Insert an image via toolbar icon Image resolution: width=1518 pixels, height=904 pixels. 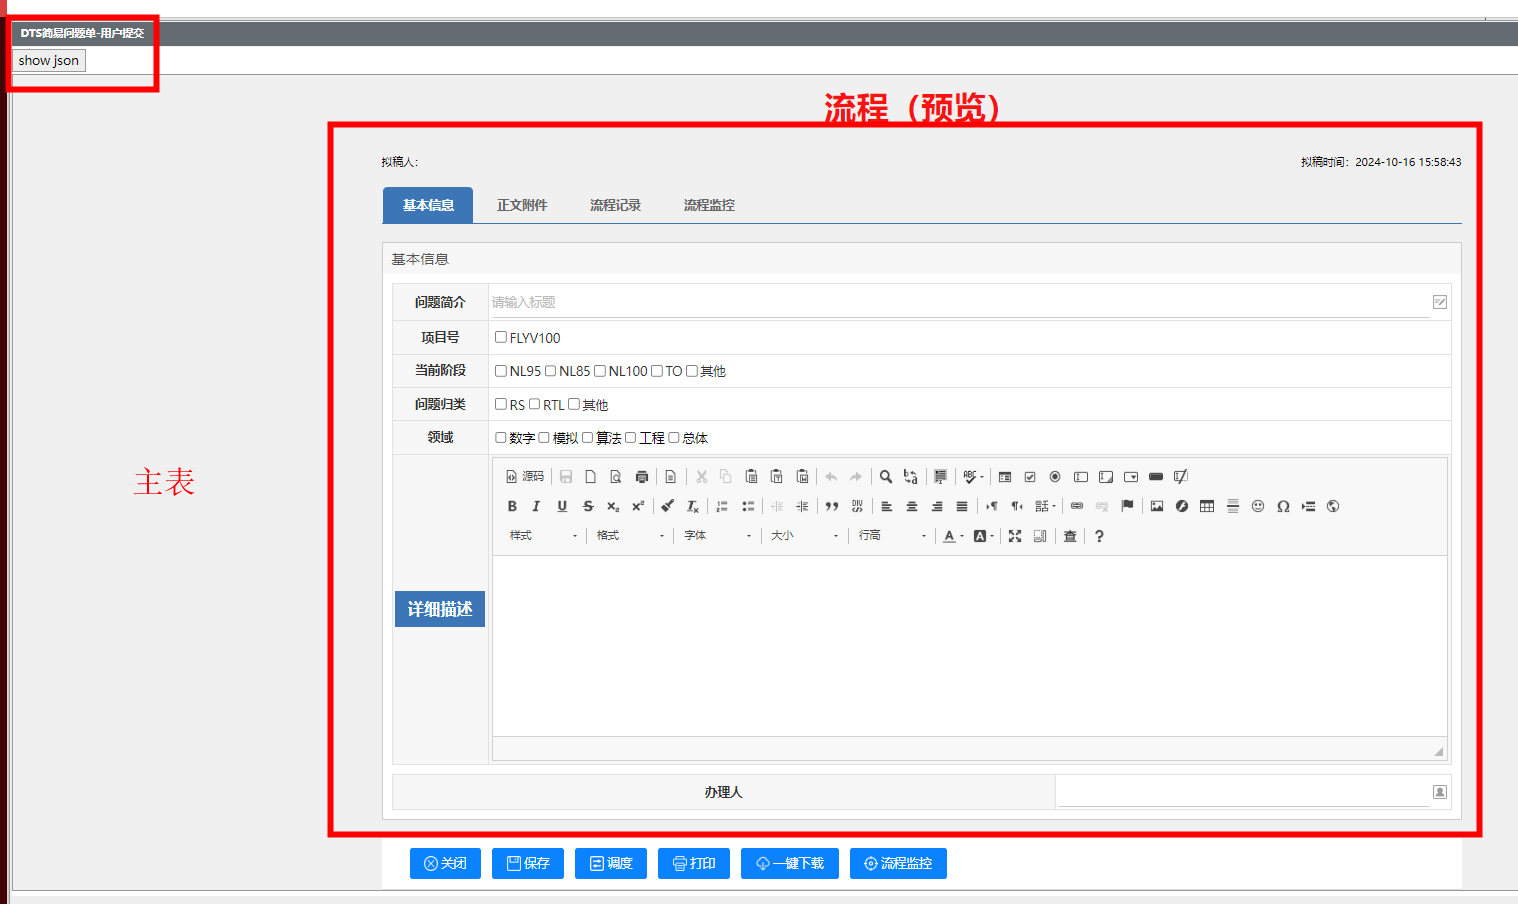tap(1157, 506)
